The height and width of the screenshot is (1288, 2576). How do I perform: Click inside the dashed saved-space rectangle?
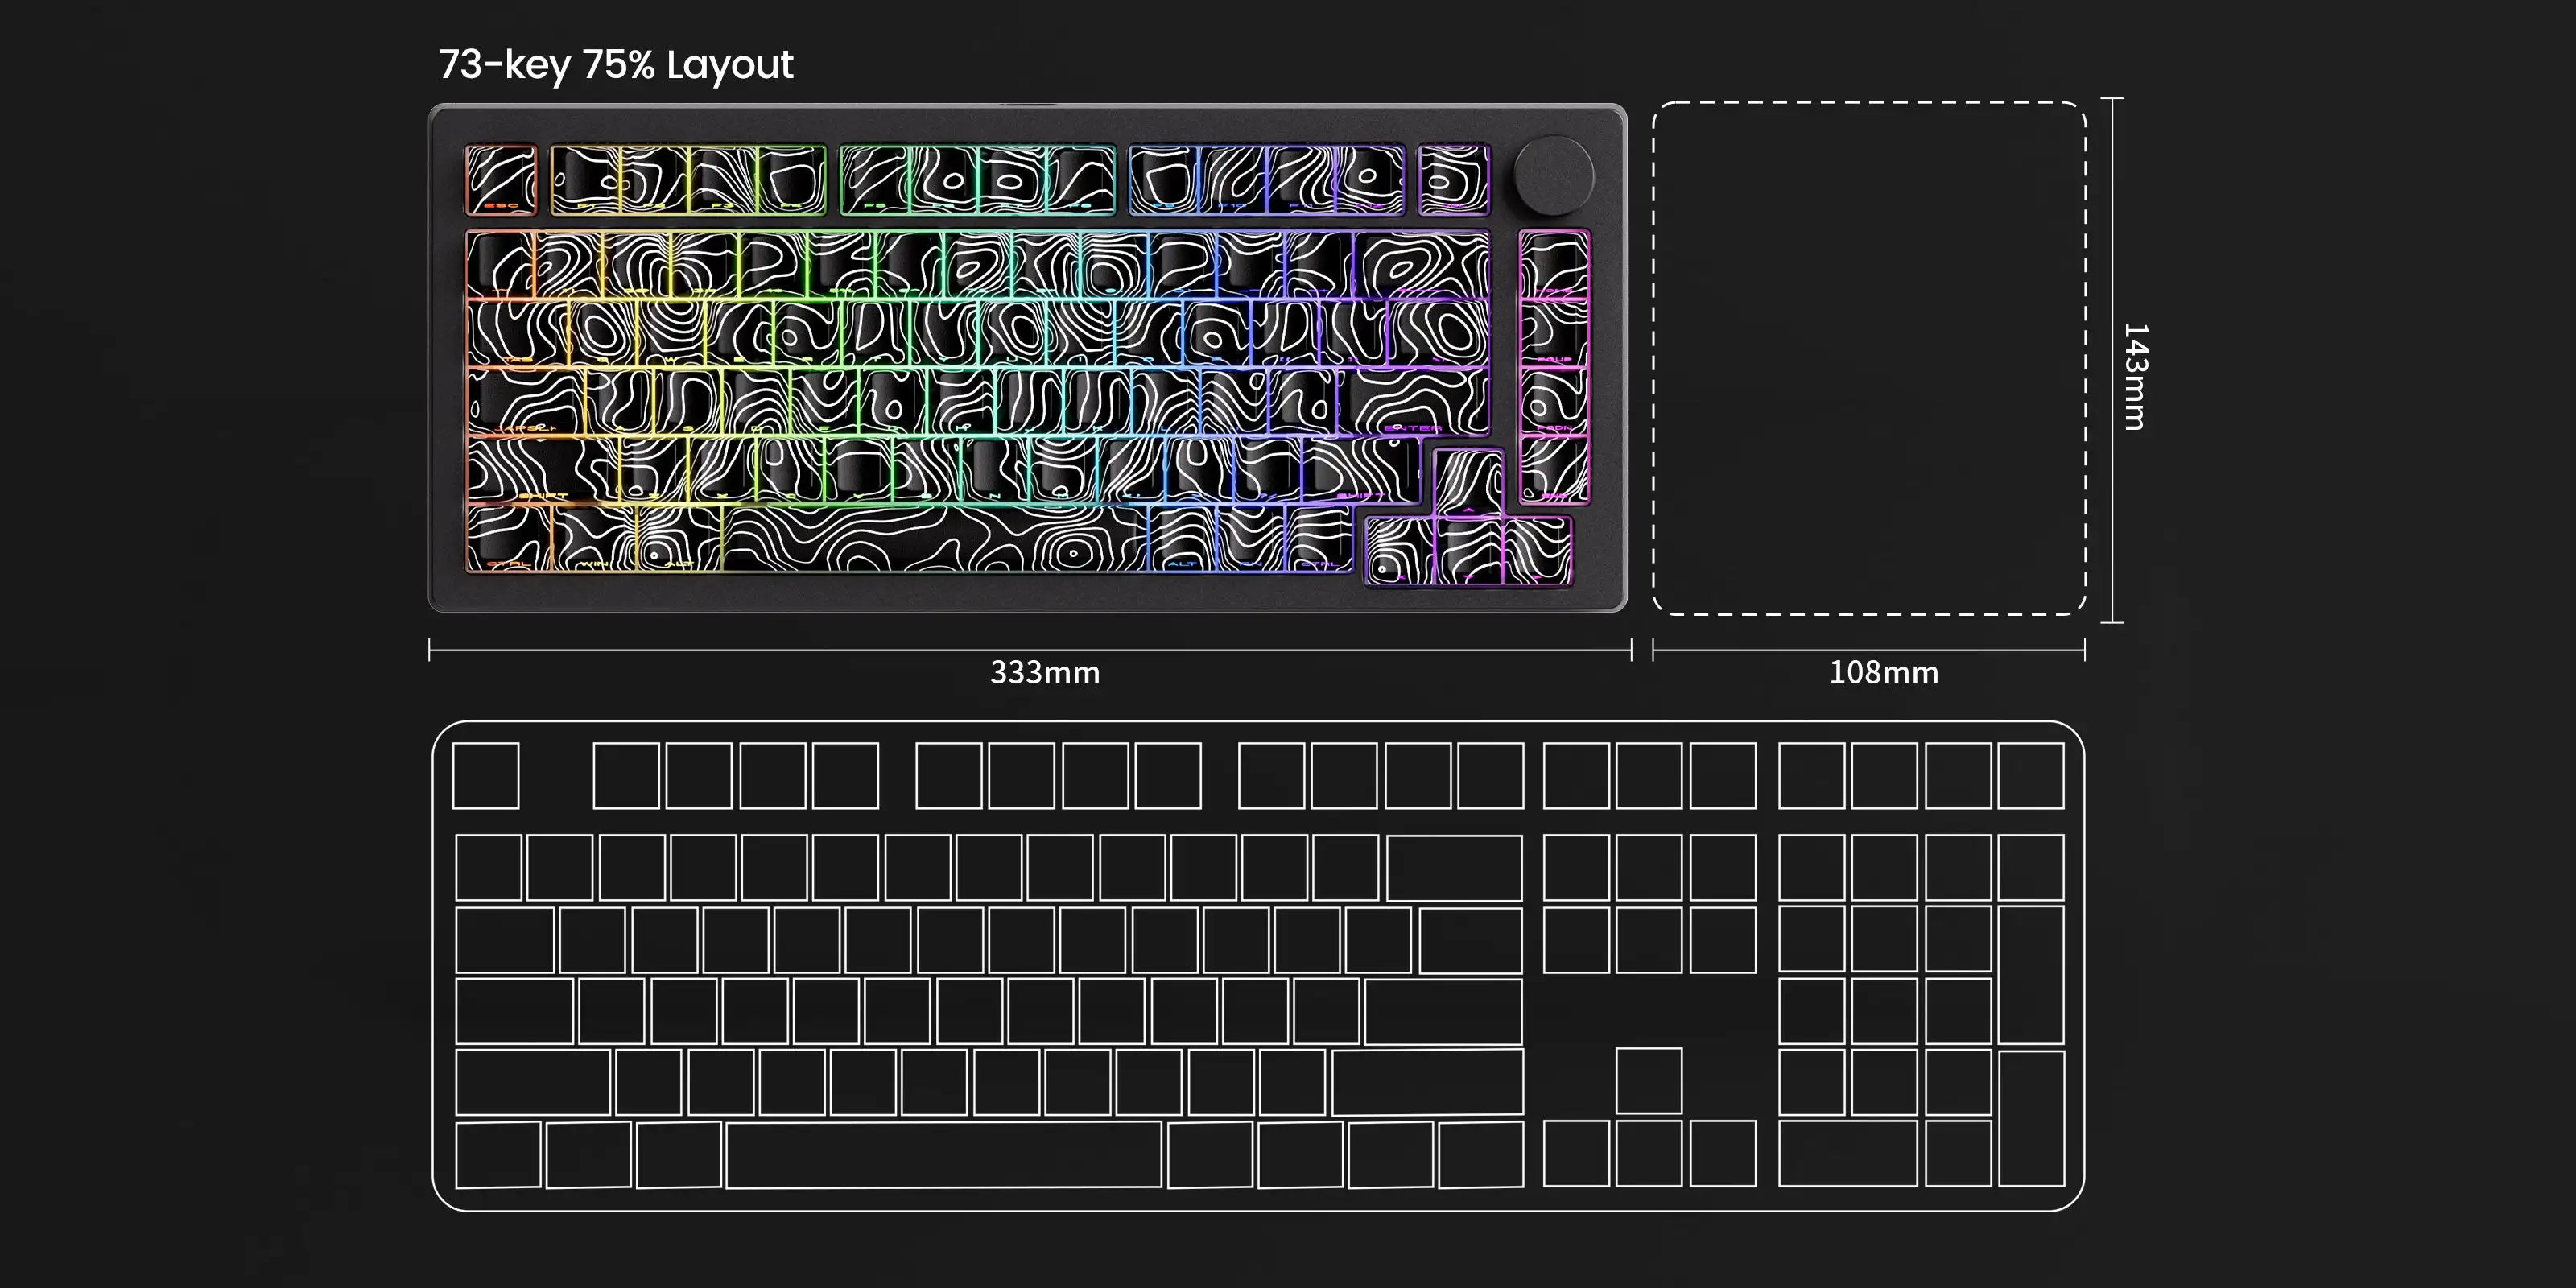pyautogui.click(x=1868, y=358)
